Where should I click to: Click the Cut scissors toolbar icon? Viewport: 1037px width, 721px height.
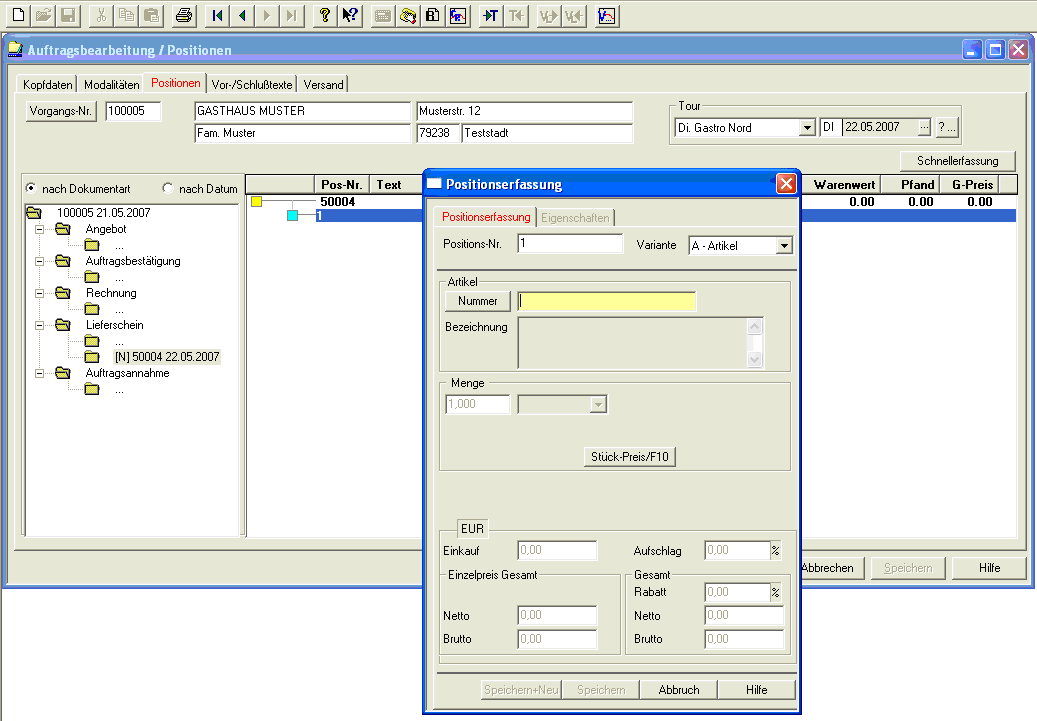(x=101, y=15)
